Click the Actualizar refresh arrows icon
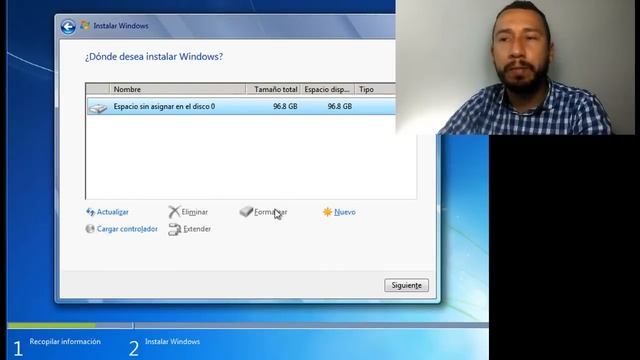The image size is (640, 360). click(90, 212)
